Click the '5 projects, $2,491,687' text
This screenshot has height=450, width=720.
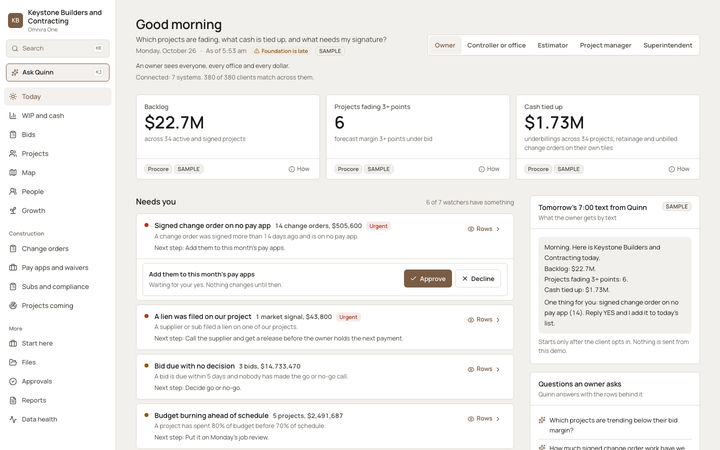tap(308, 416)
